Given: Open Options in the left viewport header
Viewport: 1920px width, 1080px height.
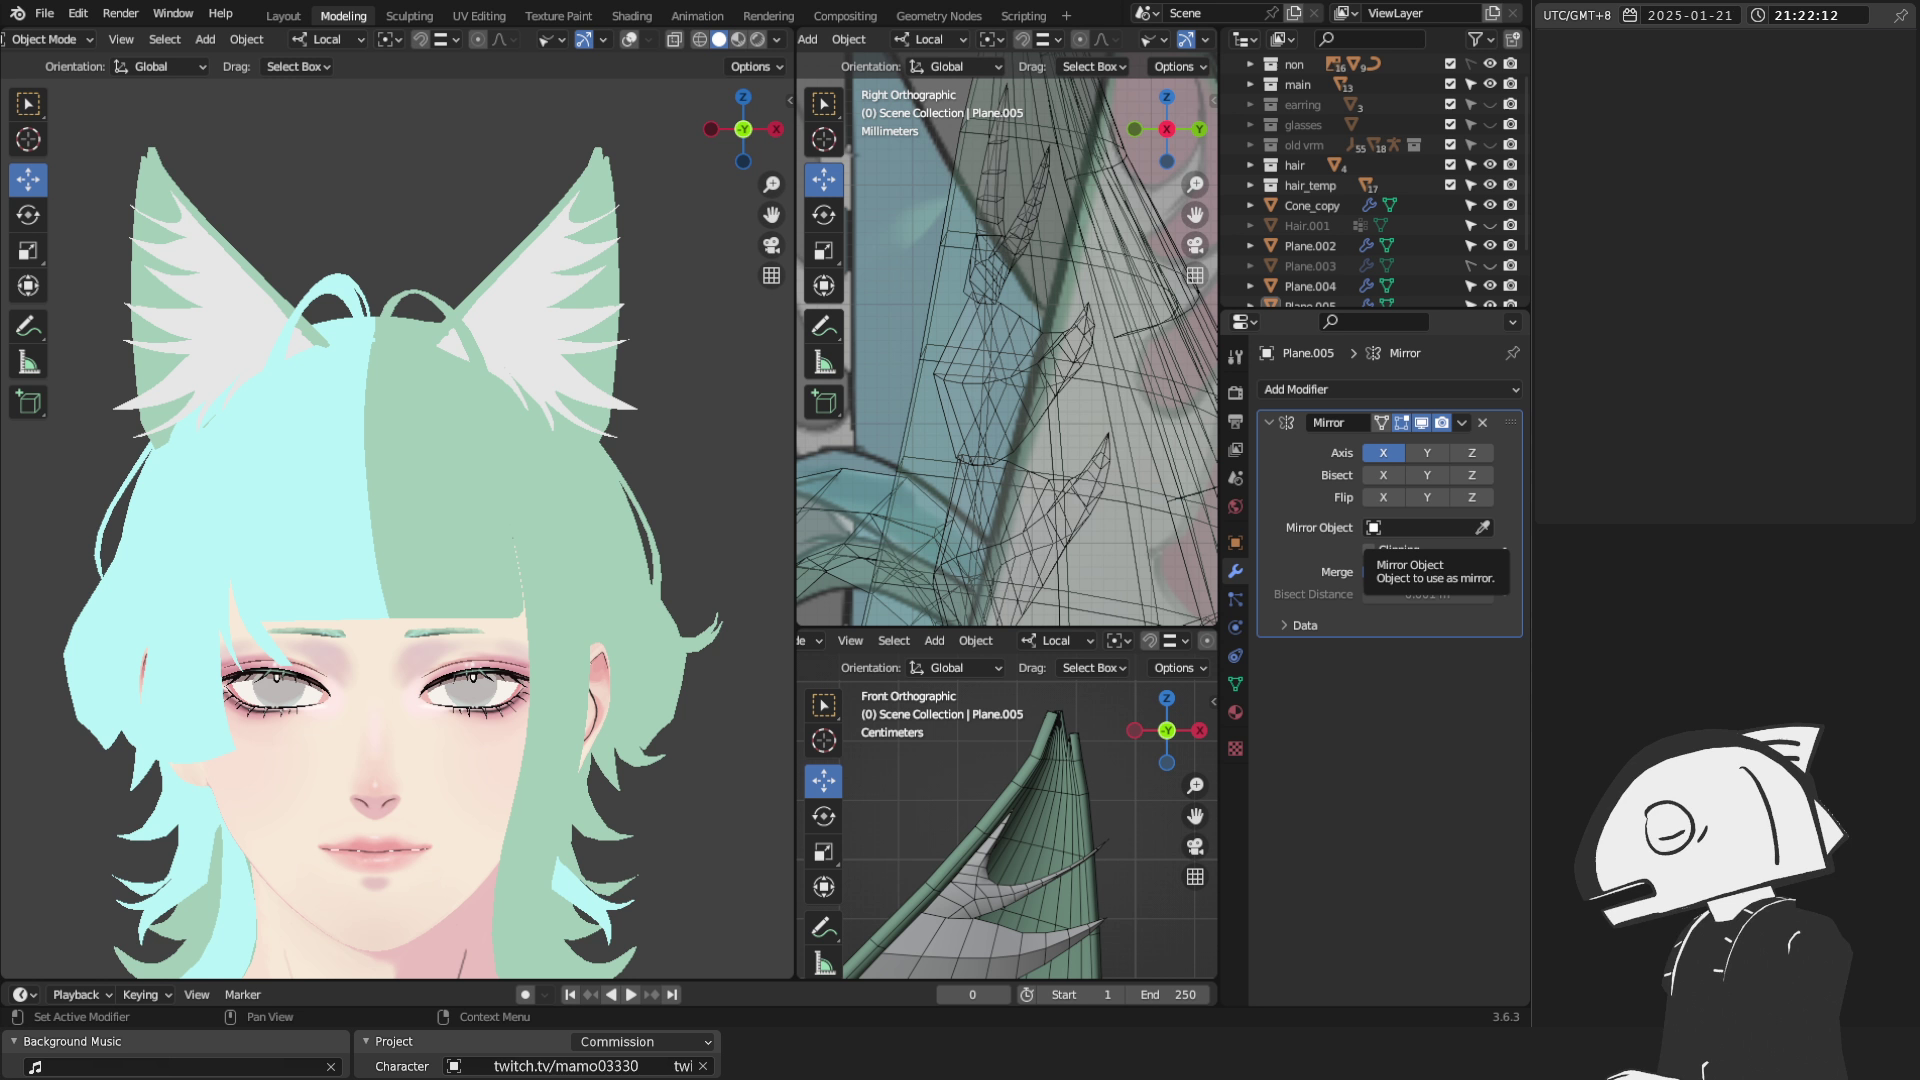Looking at the screenshot, I should [x=757, y=67].
